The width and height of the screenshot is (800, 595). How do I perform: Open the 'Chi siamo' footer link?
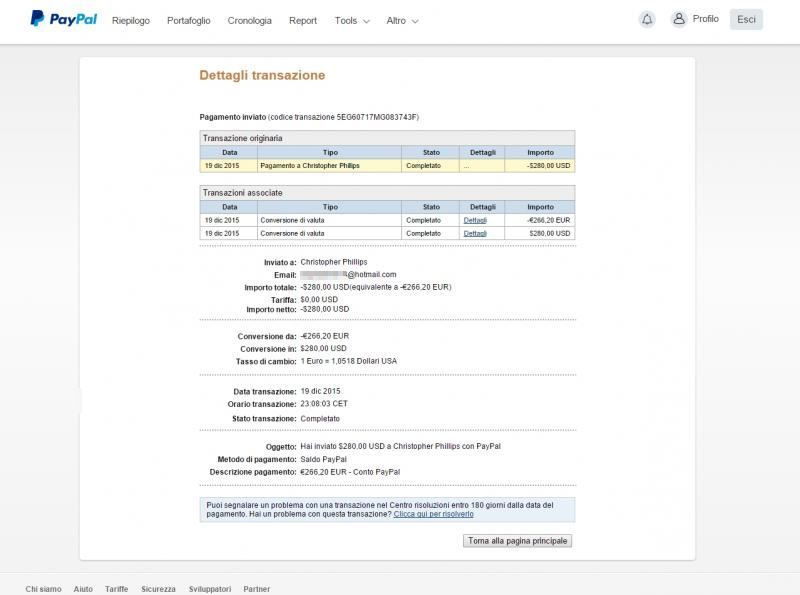coord(43,589)
